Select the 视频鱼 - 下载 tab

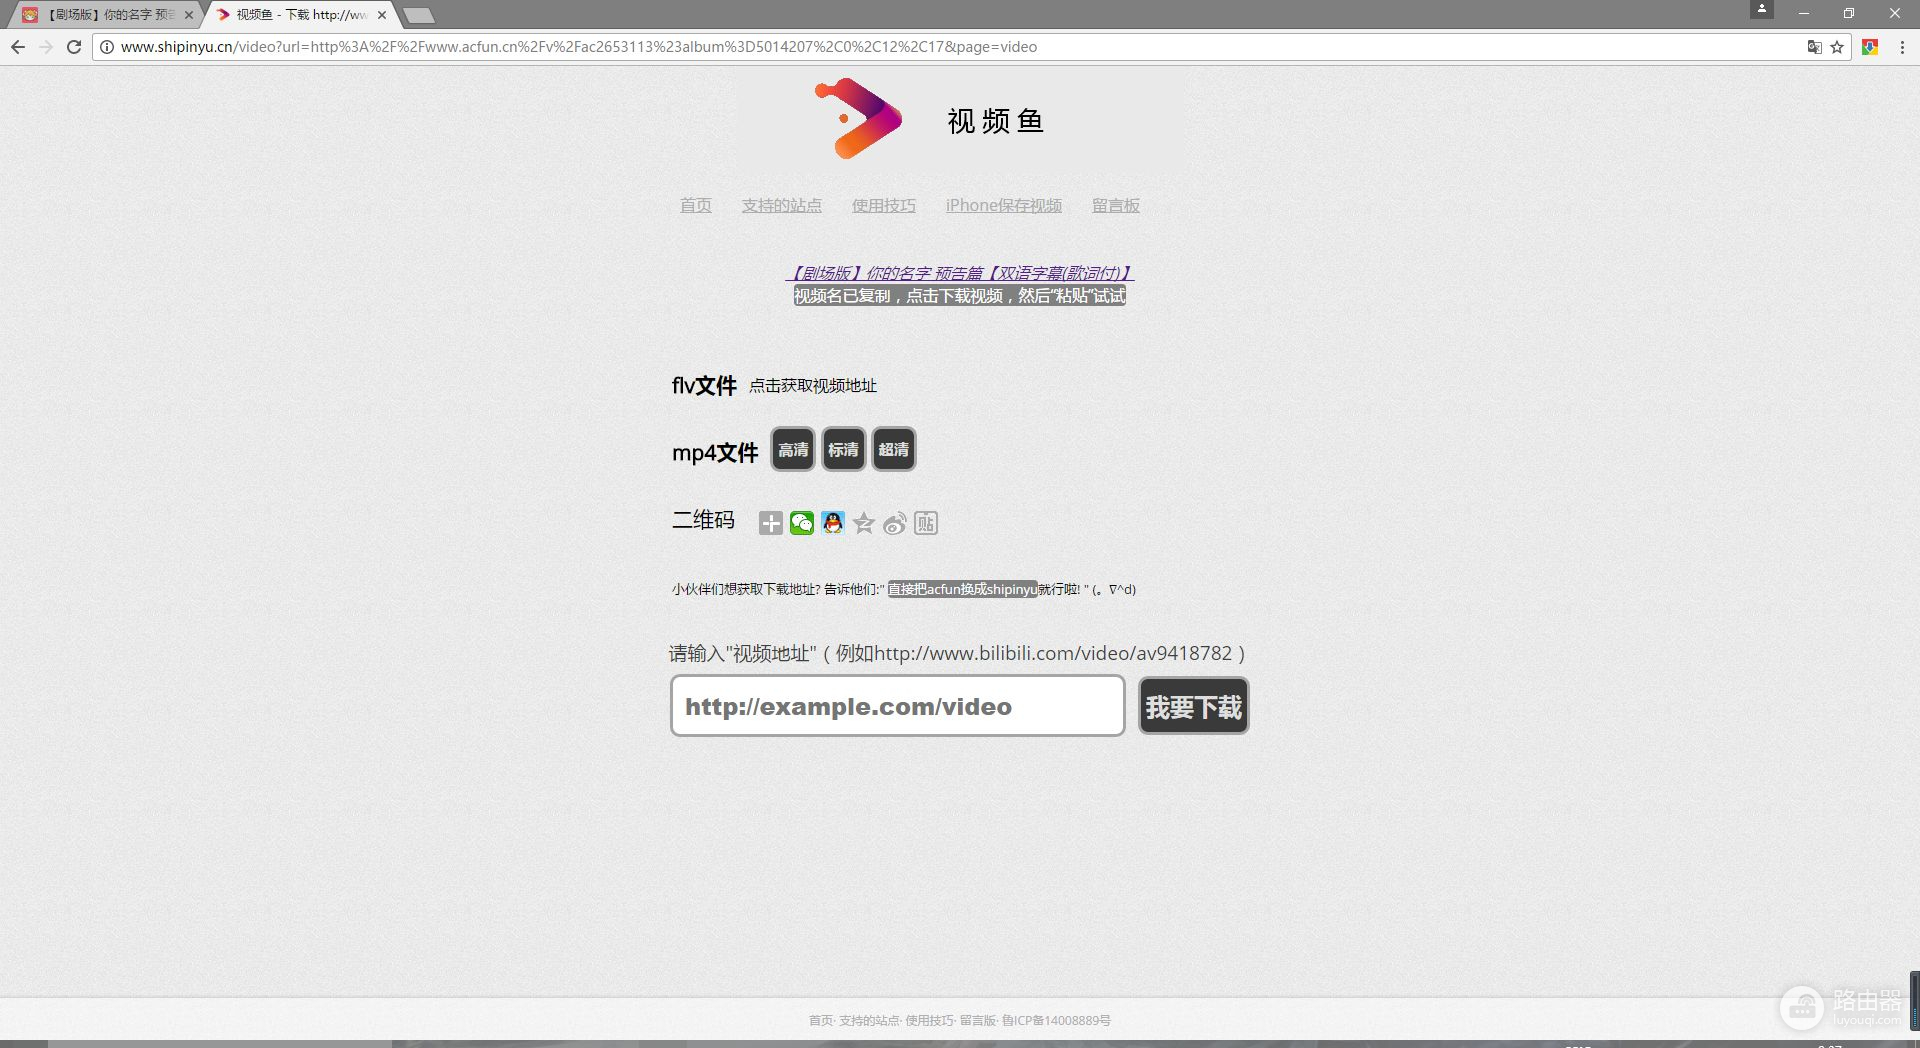[x=300, y=15]
